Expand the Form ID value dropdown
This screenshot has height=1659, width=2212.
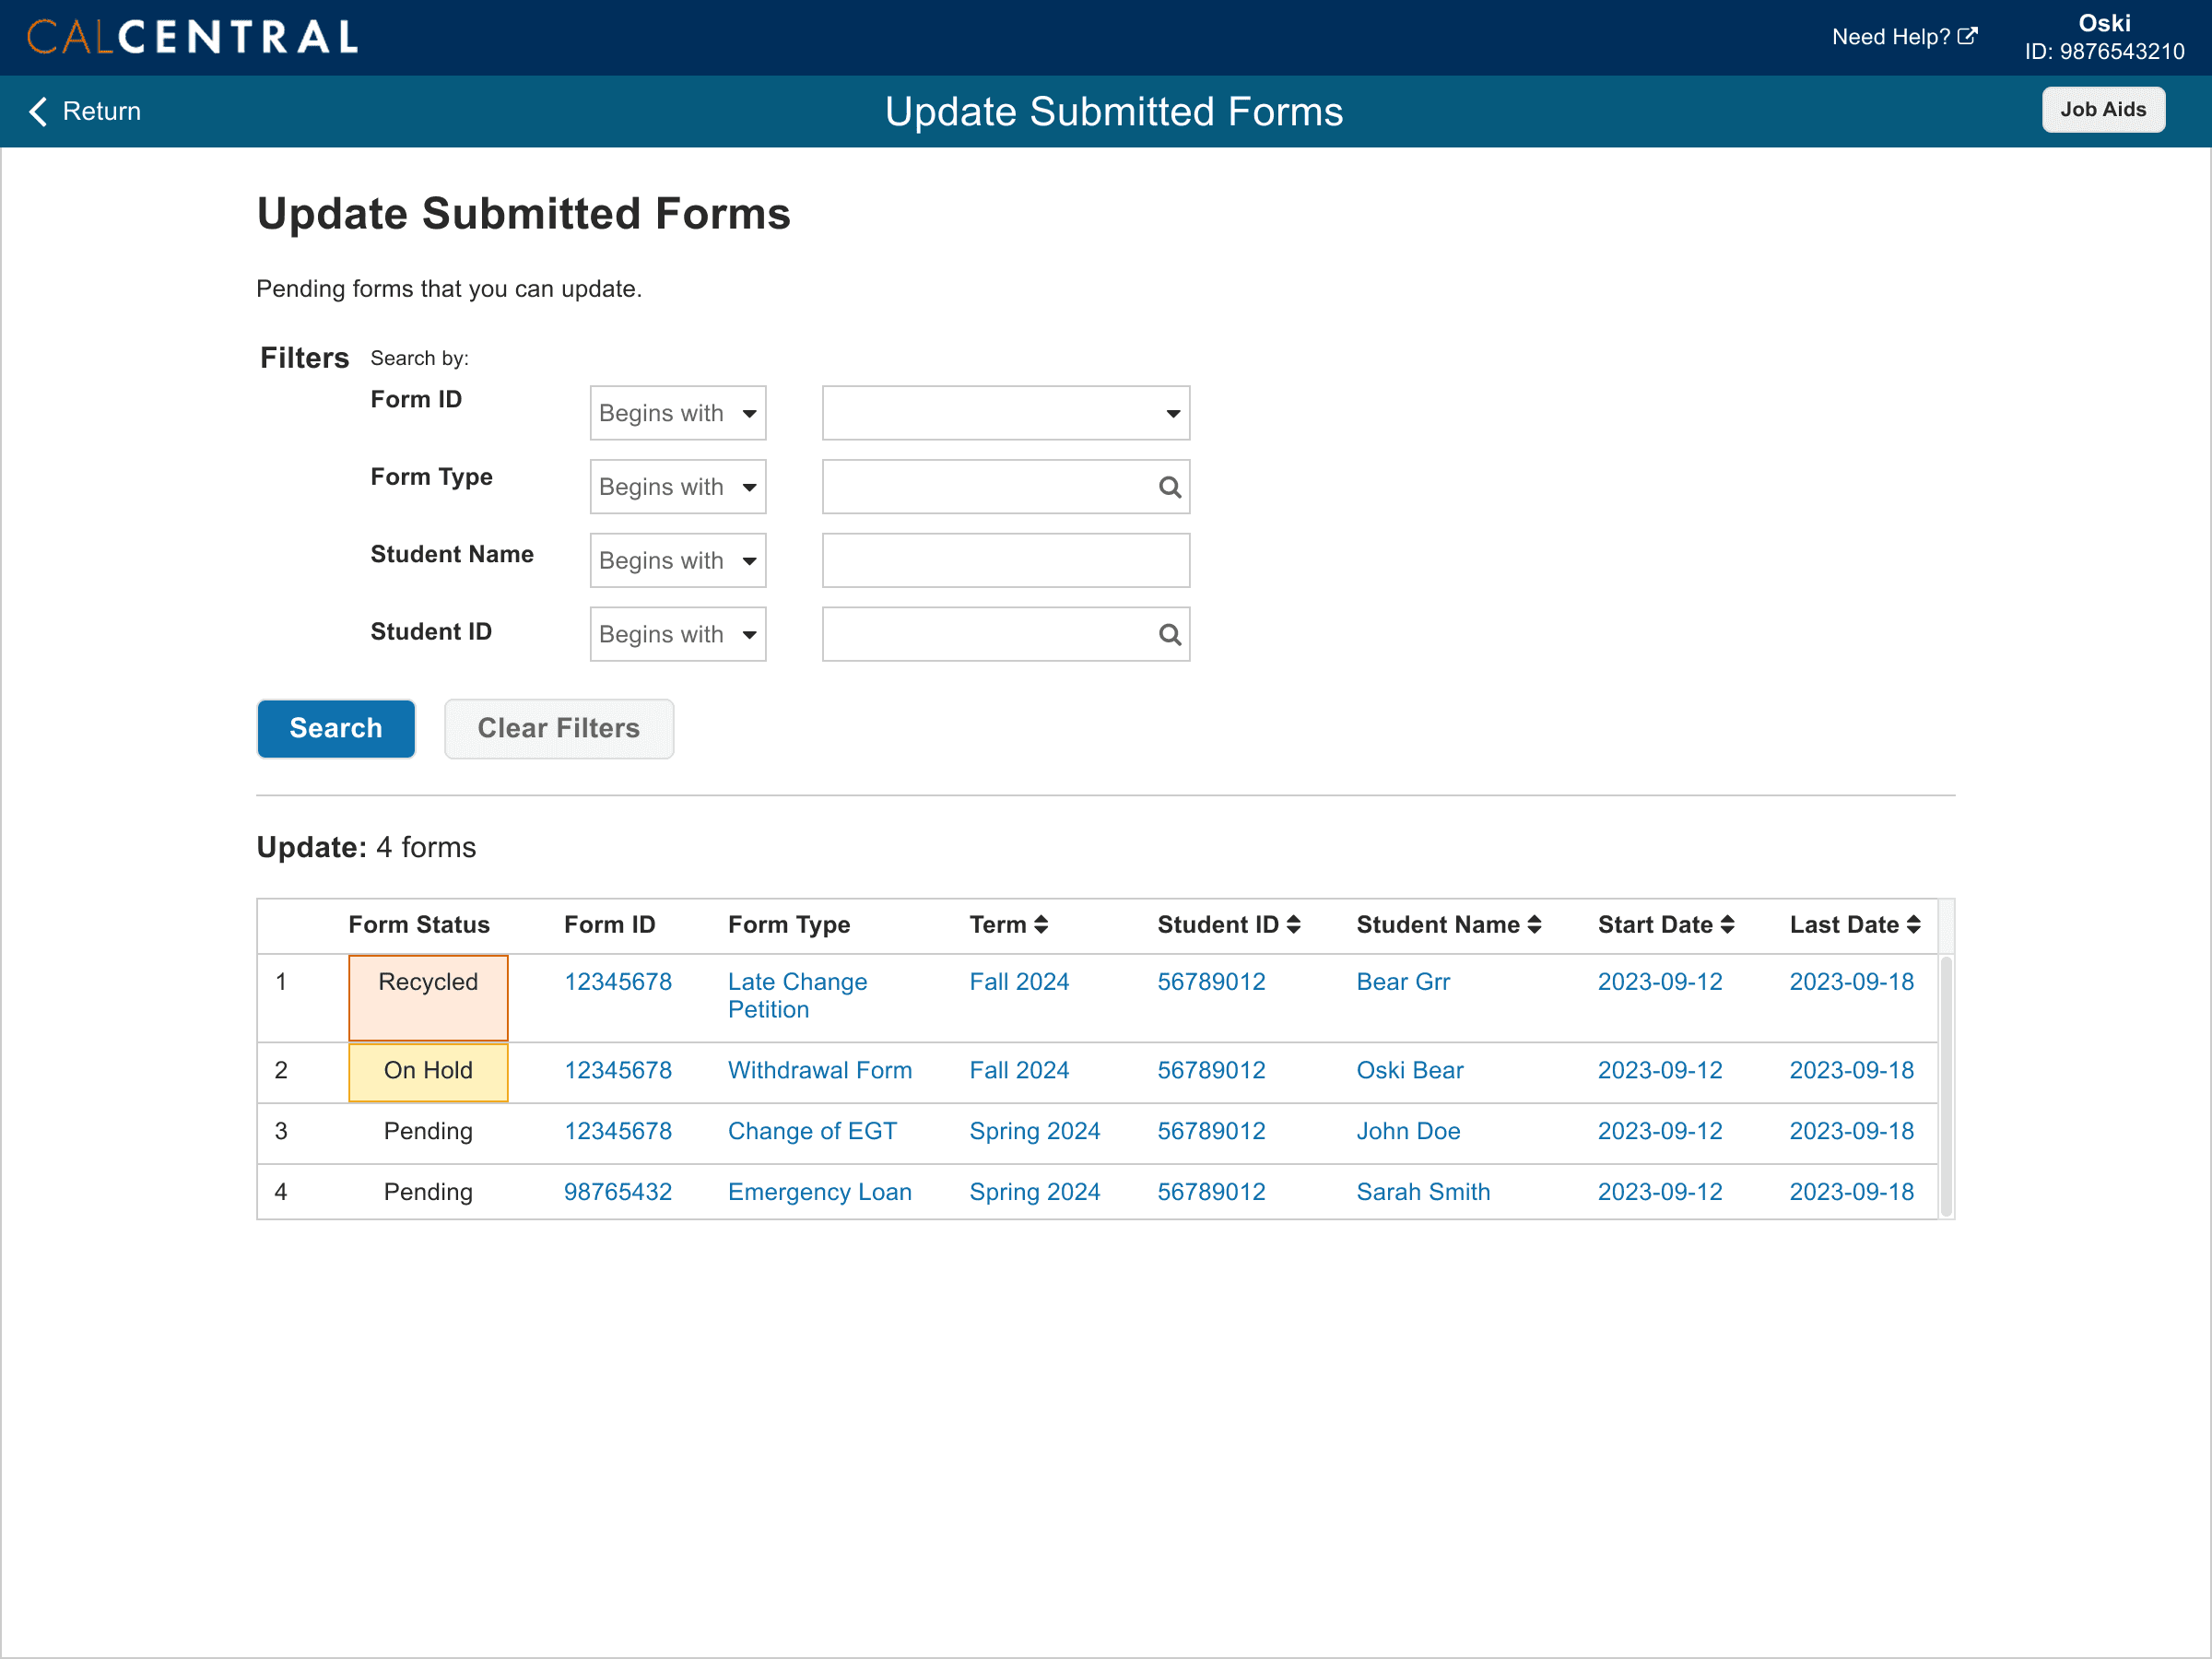pos(1005,413)
